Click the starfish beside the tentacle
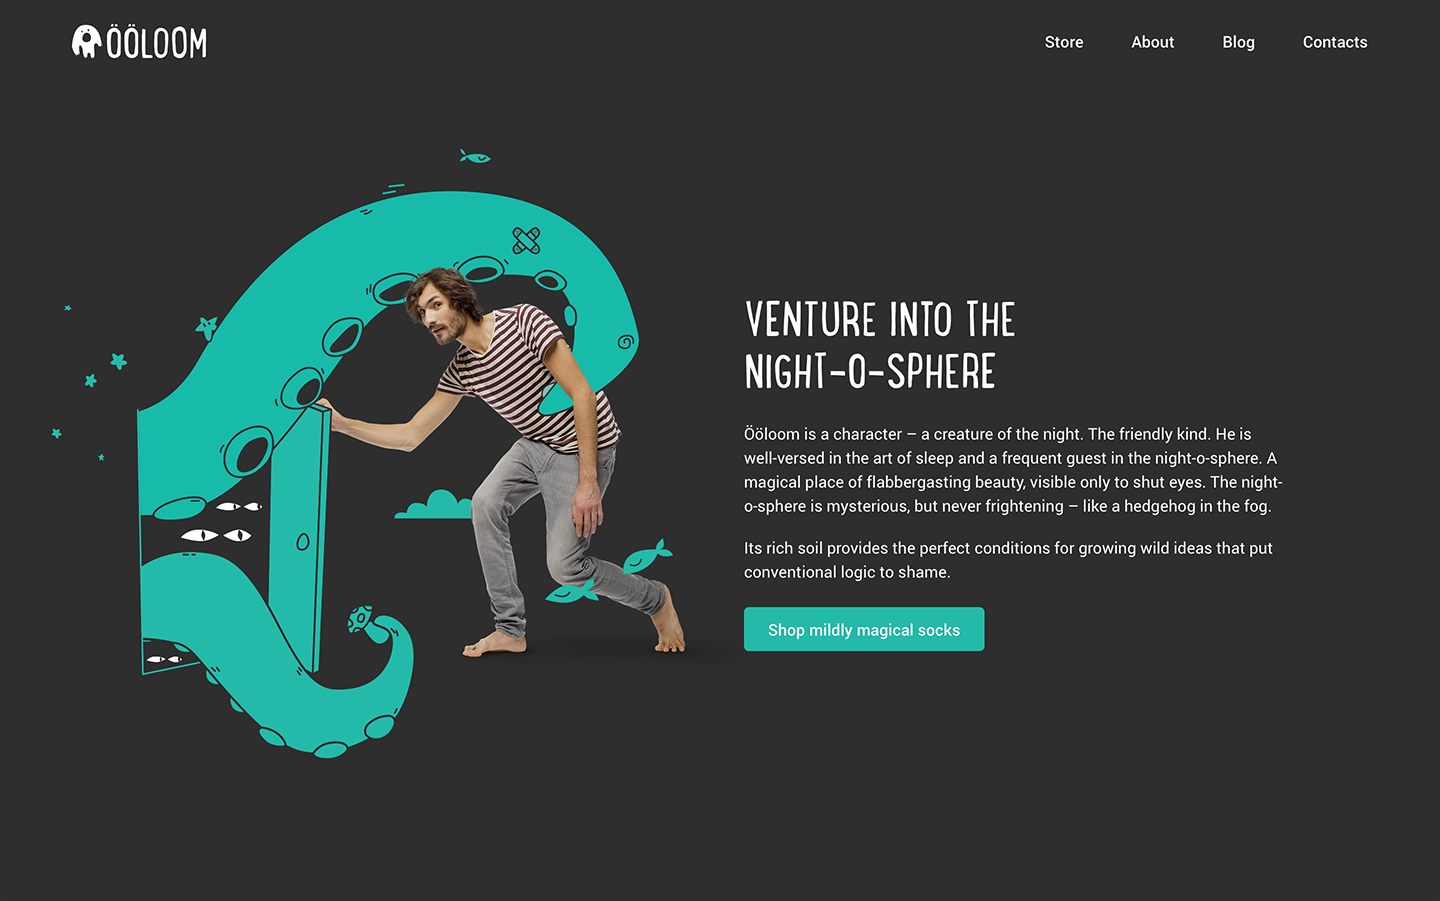Screen dimensions: 1440x901 pos(207,326)
